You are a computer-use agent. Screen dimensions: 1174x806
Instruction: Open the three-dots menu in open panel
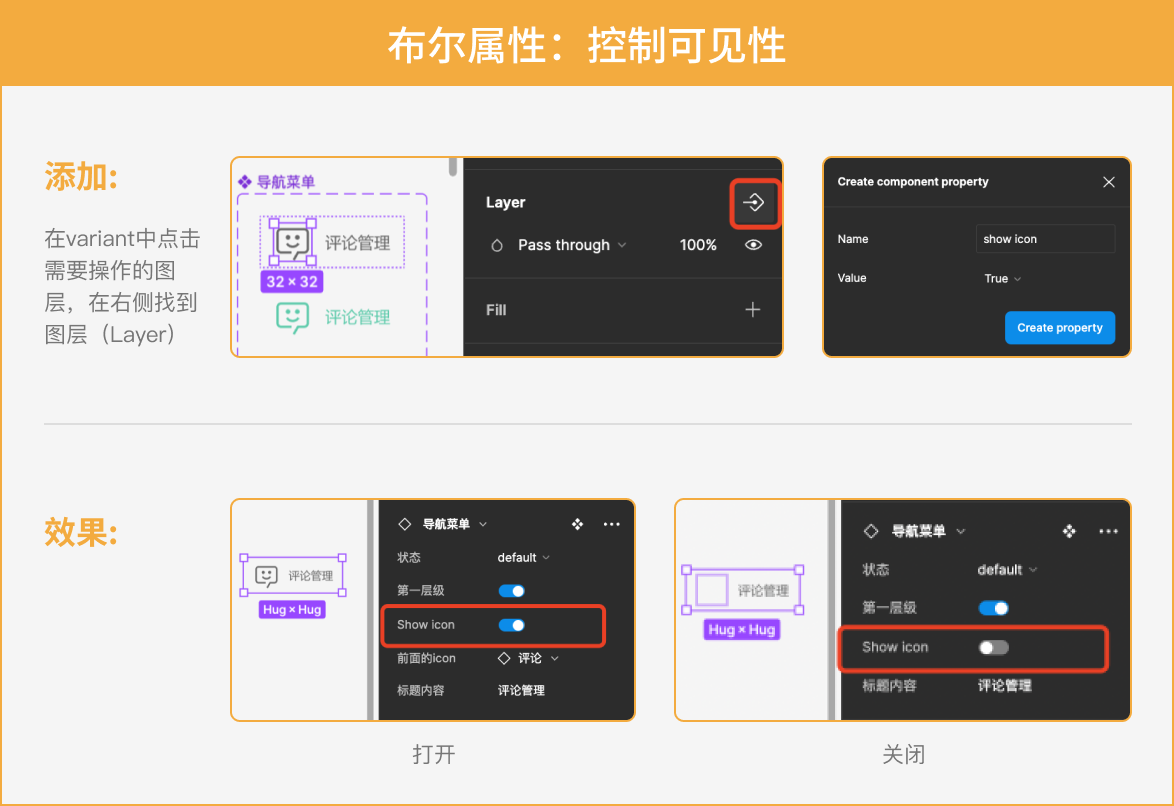click(x=612, y=524)
